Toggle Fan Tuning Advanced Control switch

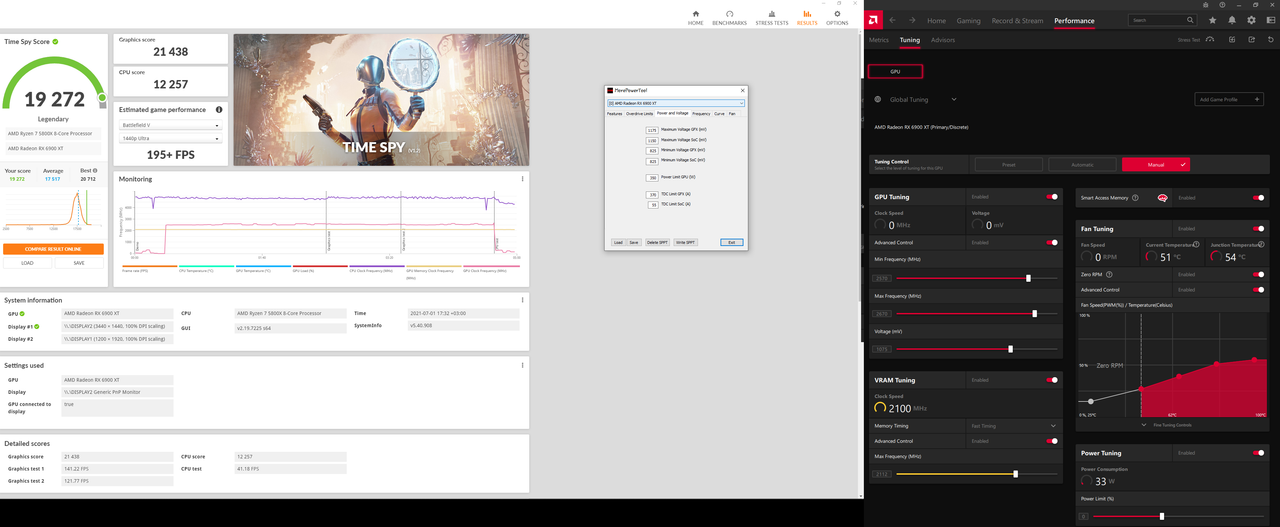1259,290
